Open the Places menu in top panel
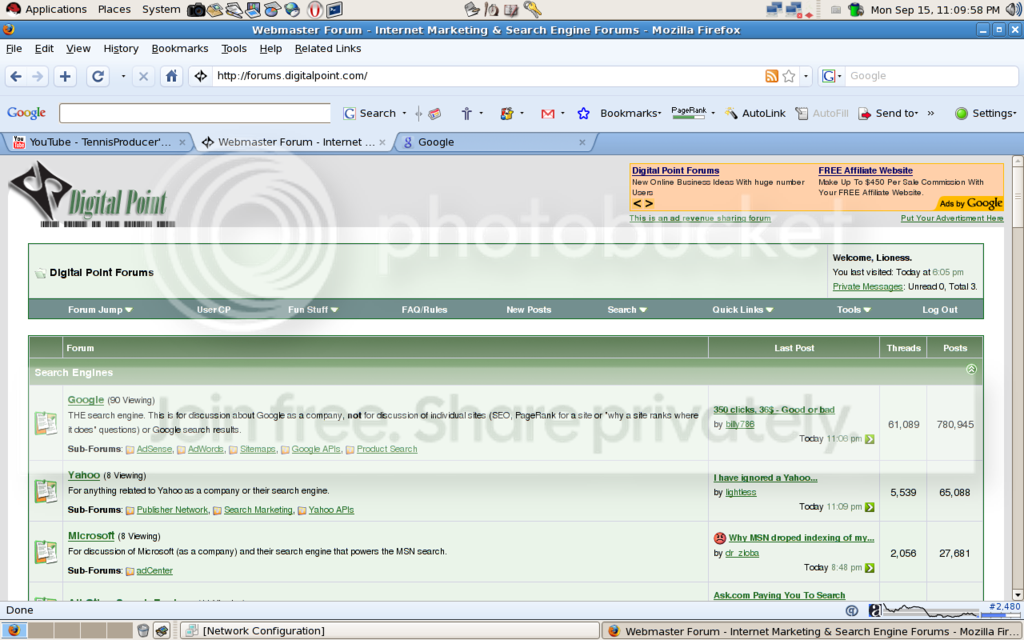Screen dimensions: 1024x640 114,9
